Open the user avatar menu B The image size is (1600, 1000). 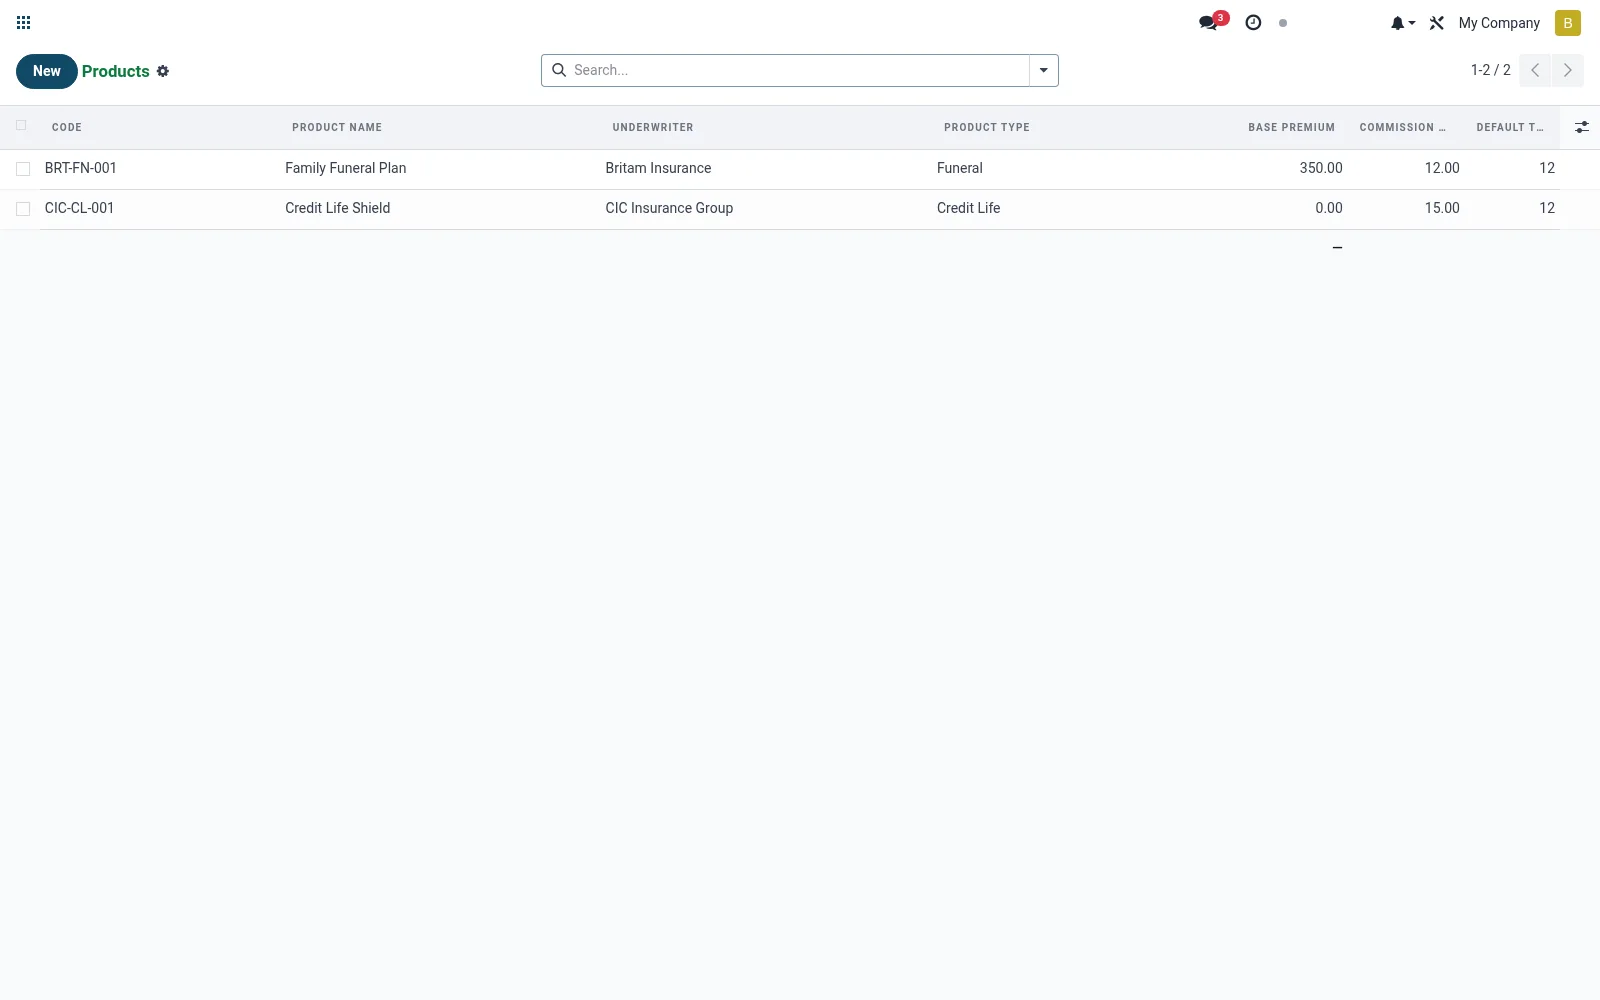1568,23
